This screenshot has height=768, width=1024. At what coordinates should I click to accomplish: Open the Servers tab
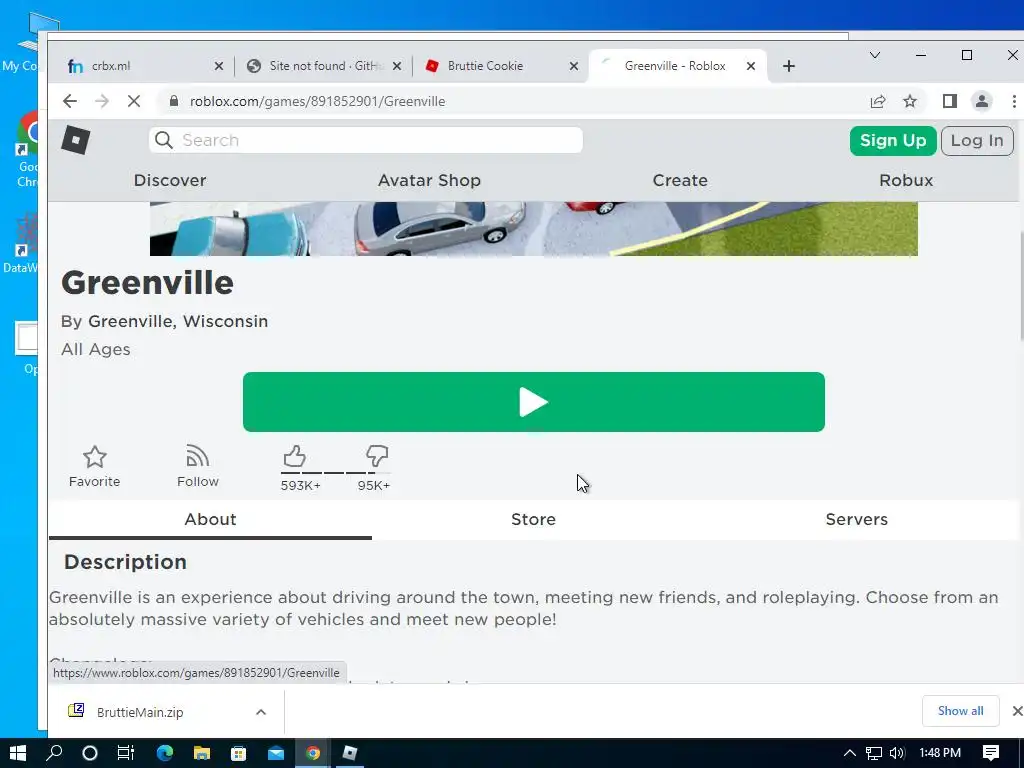(856, 519)
